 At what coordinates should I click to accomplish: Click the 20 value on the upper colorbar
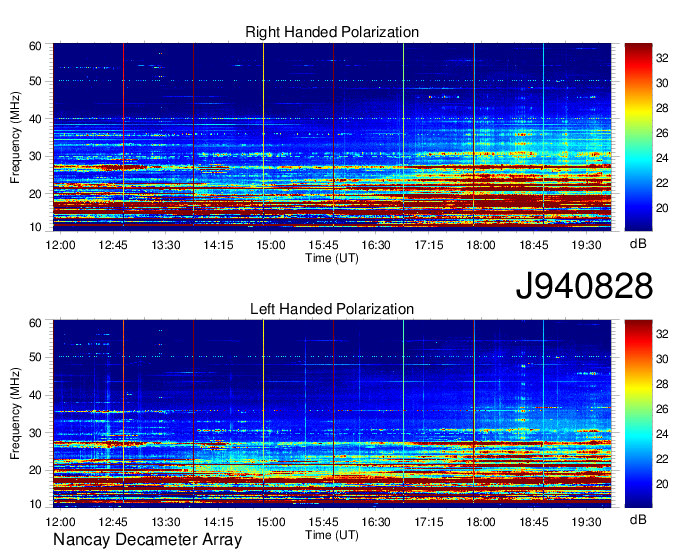coord(662,208)
